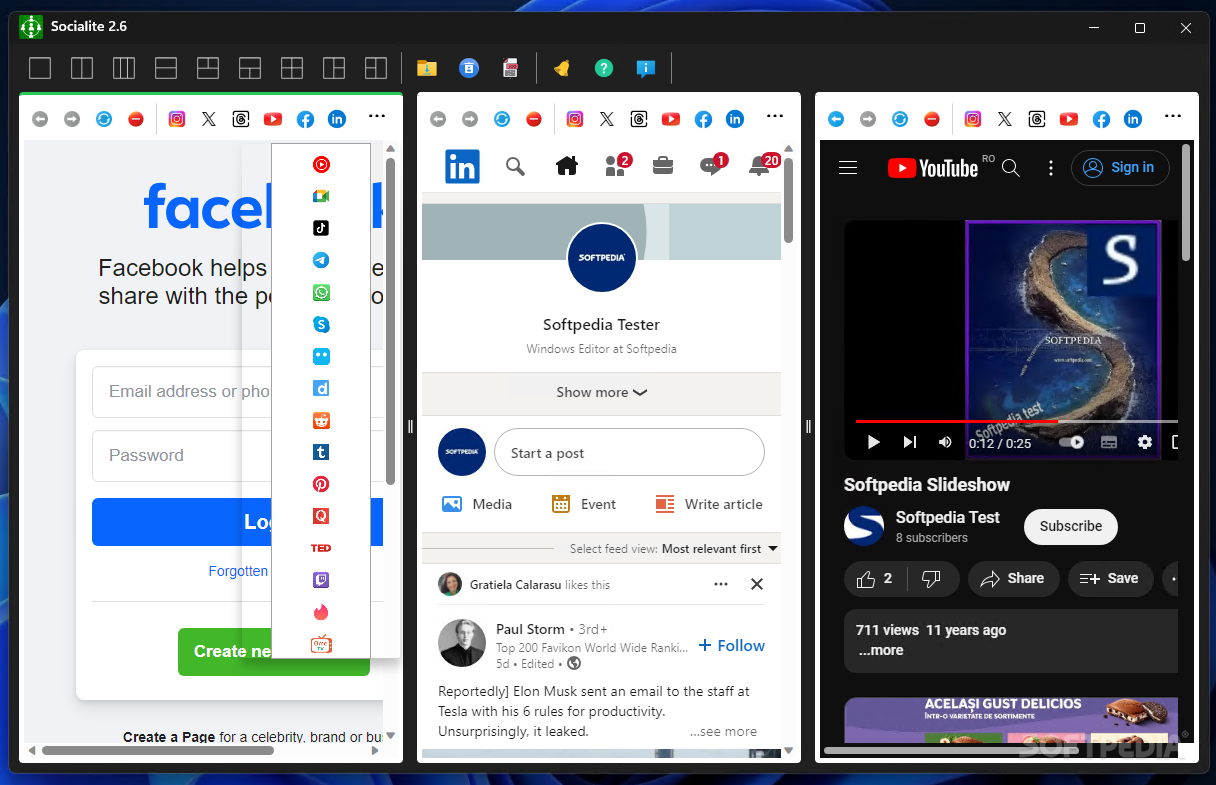The width and height of the screenshot is (1216, 785).
Task: Choose TED from the more-sites list
Action: pyautogui.click(x=321, y=548)
